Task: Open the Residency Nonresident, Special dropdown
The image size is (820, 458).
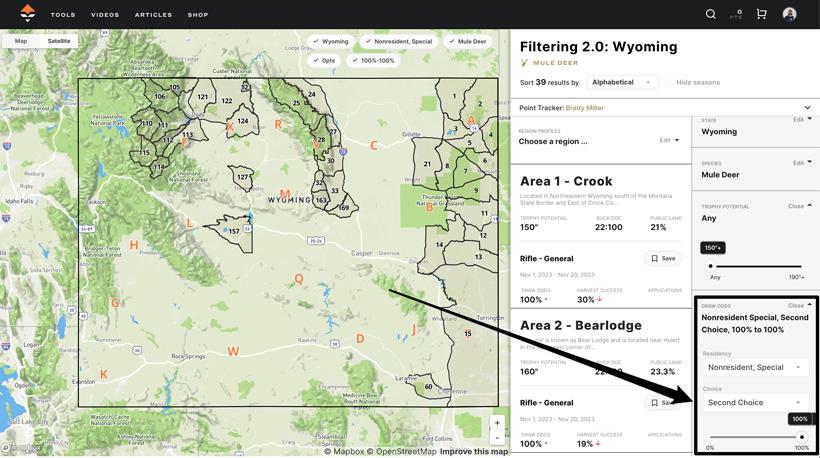Action: pyautogui.click(x=754, y=368)
